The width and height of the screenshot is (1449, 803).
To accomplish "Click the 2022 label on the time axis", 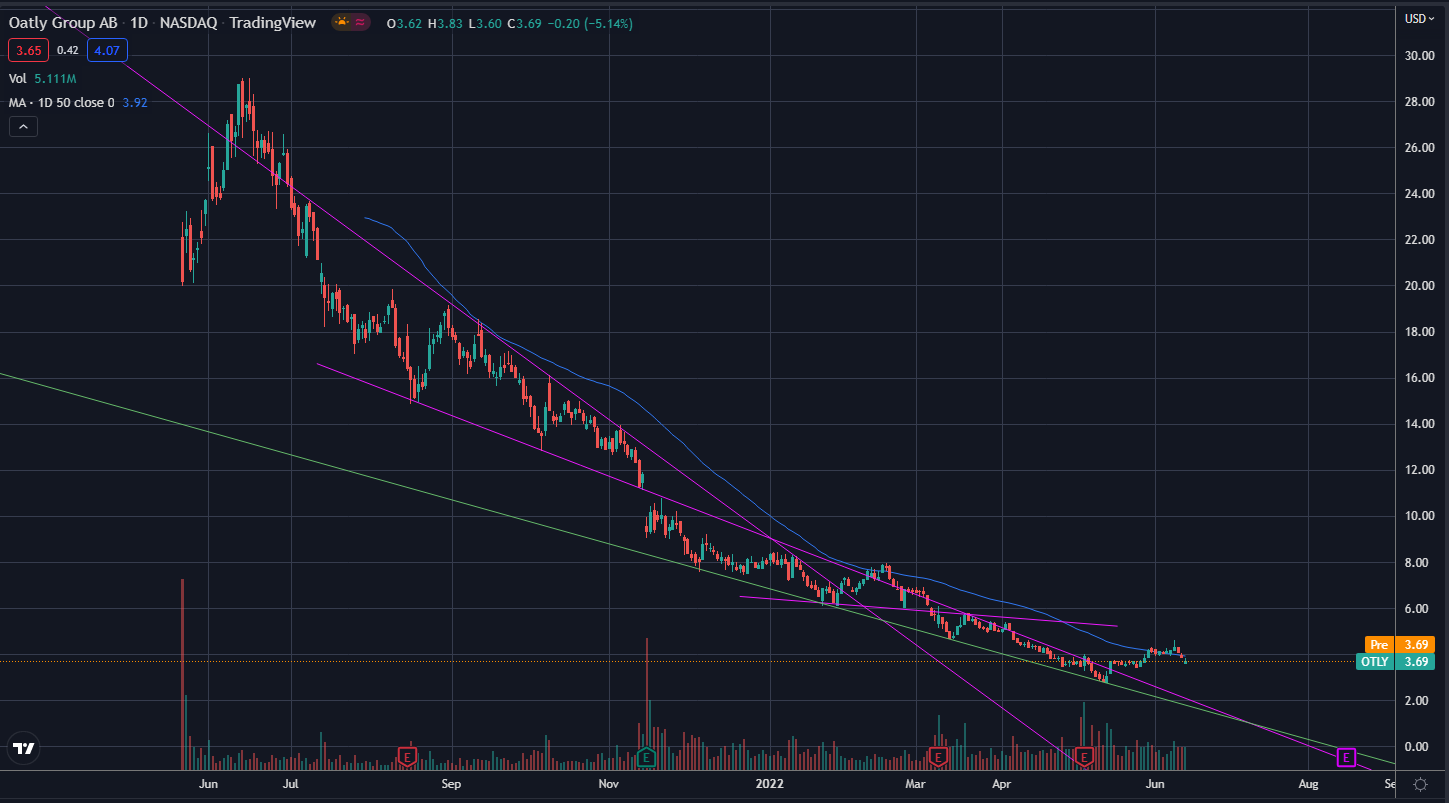I will point(770,785).
